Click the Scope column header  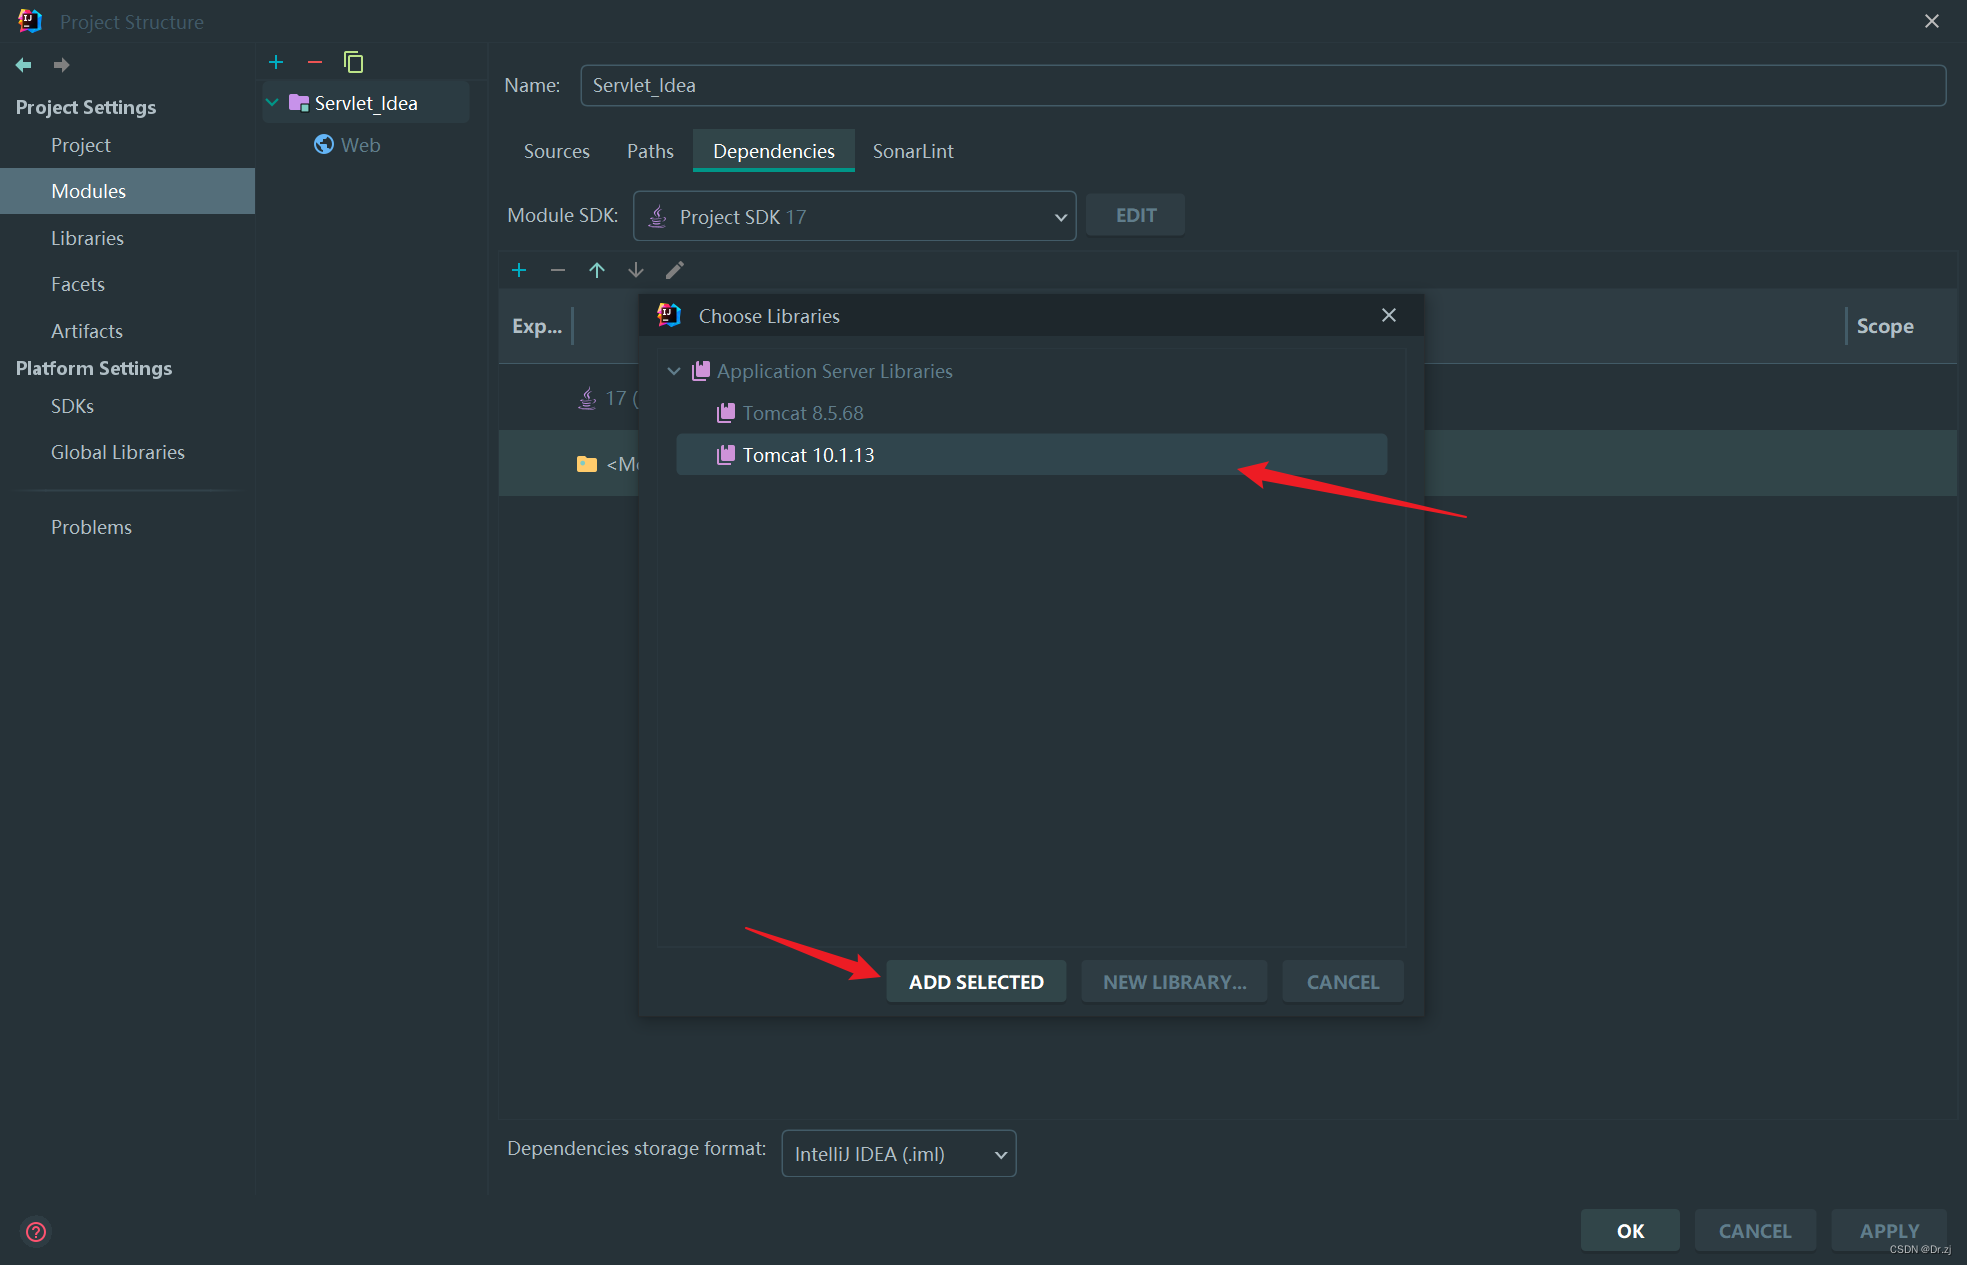tap(1885, 326)
